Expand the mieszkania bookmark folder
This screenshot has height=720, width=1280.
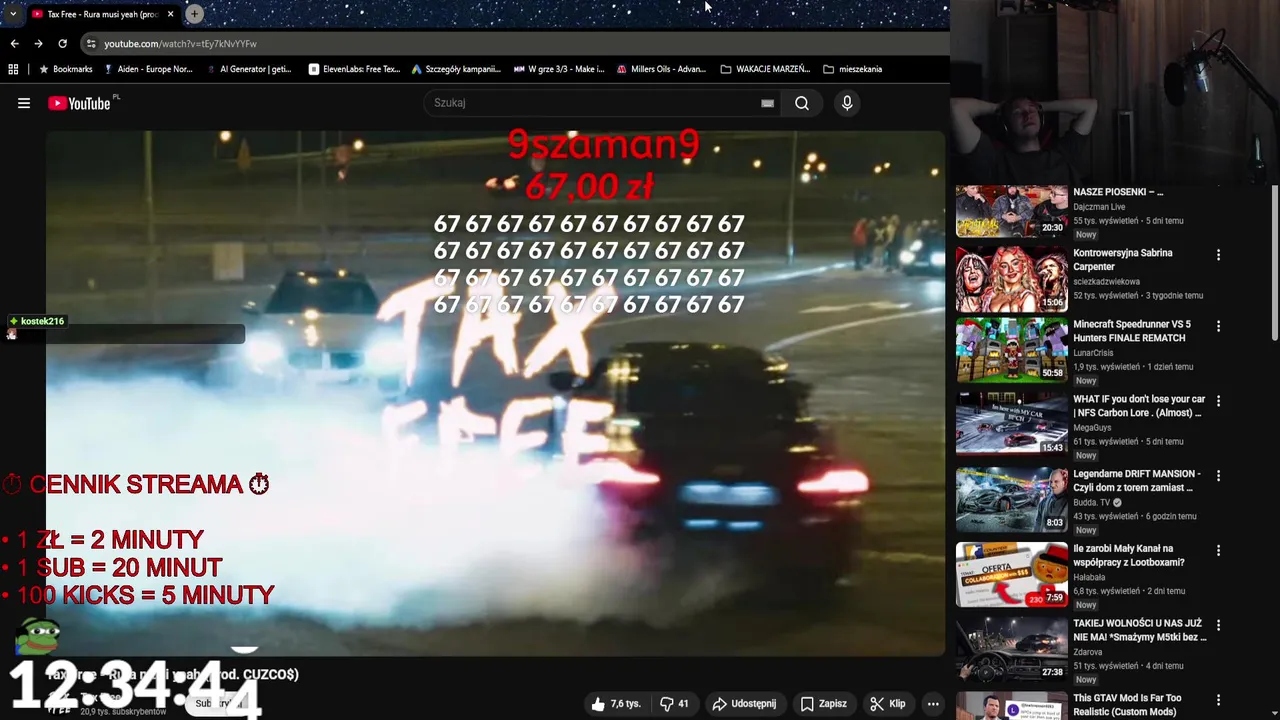tap(852, 69)
